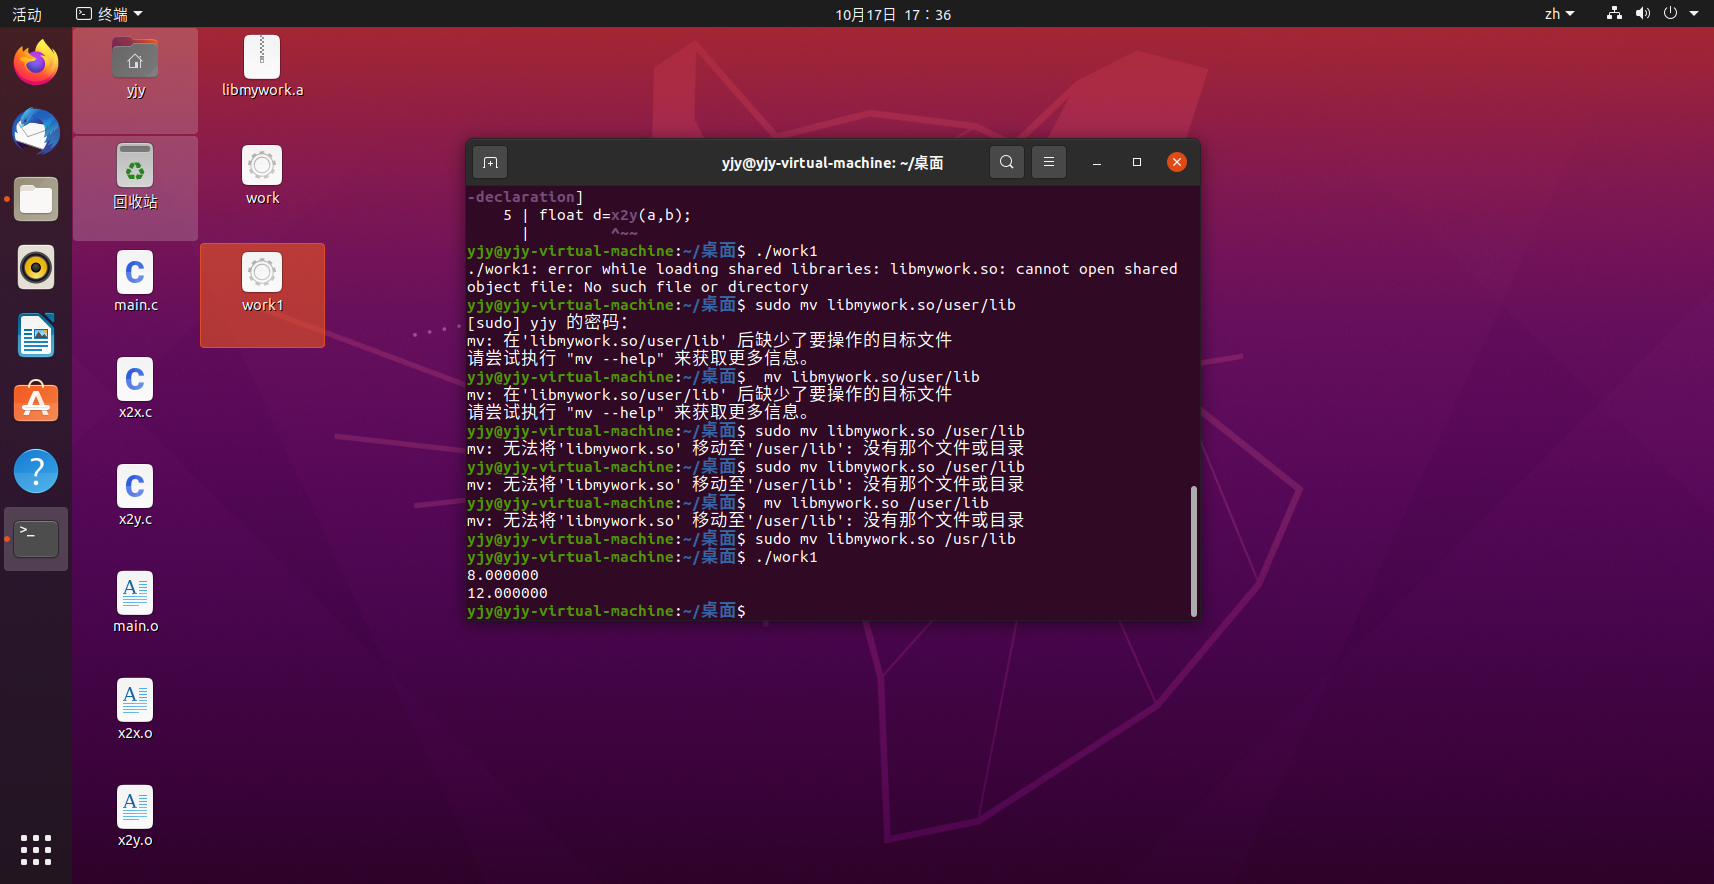1714x884 pixels.
Task: Open Ubuntu Software store in dock
Action: click(x=36, y=403)
